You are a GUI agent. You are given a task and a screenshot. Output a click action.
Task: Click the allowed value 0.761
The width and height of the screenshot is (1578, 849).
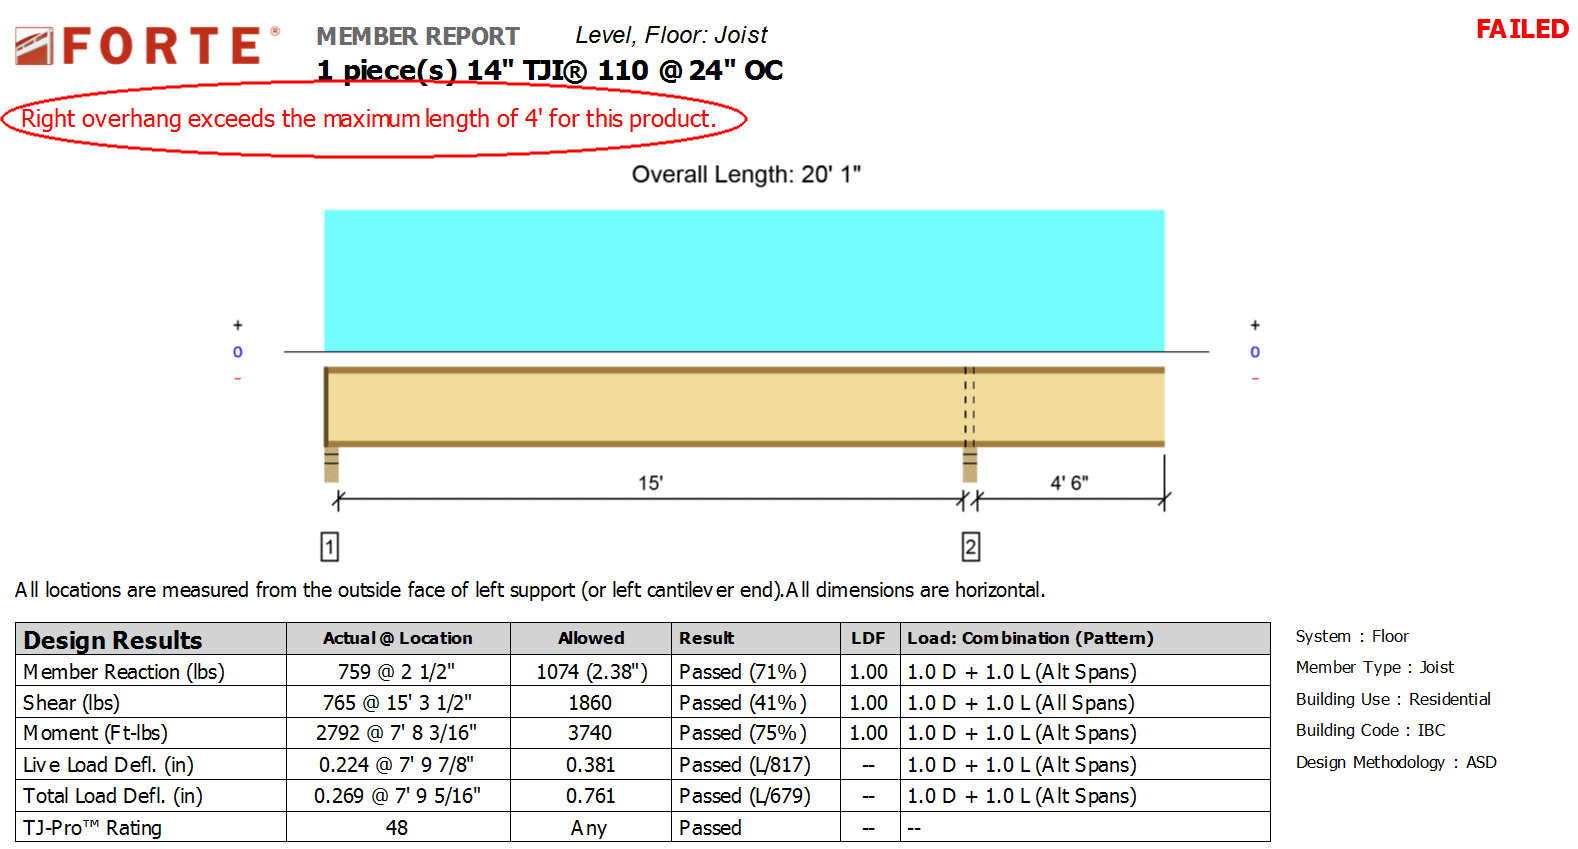590,796
